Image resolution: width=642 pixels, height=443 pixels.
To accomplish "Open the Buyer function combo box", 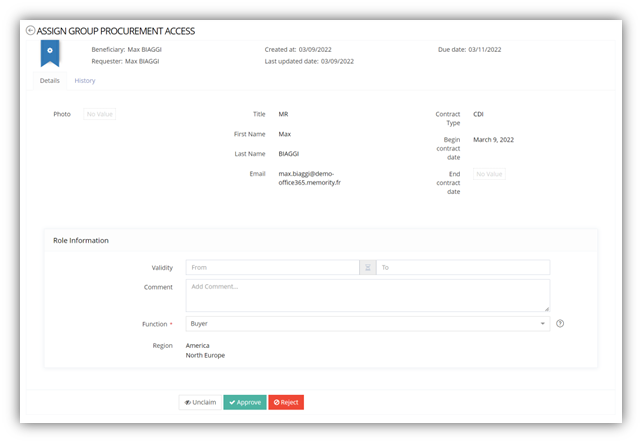I will coord(368,323).
